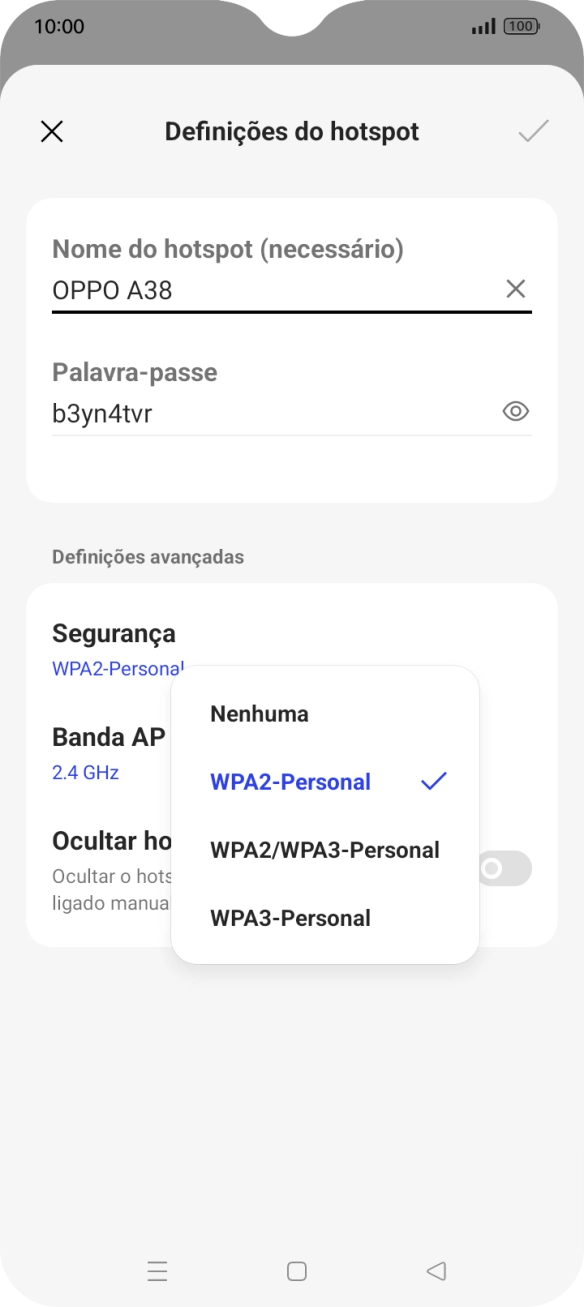Reveal the password with the eye icon
Viewport: 584px width, 1307px height.
(516, 411)
